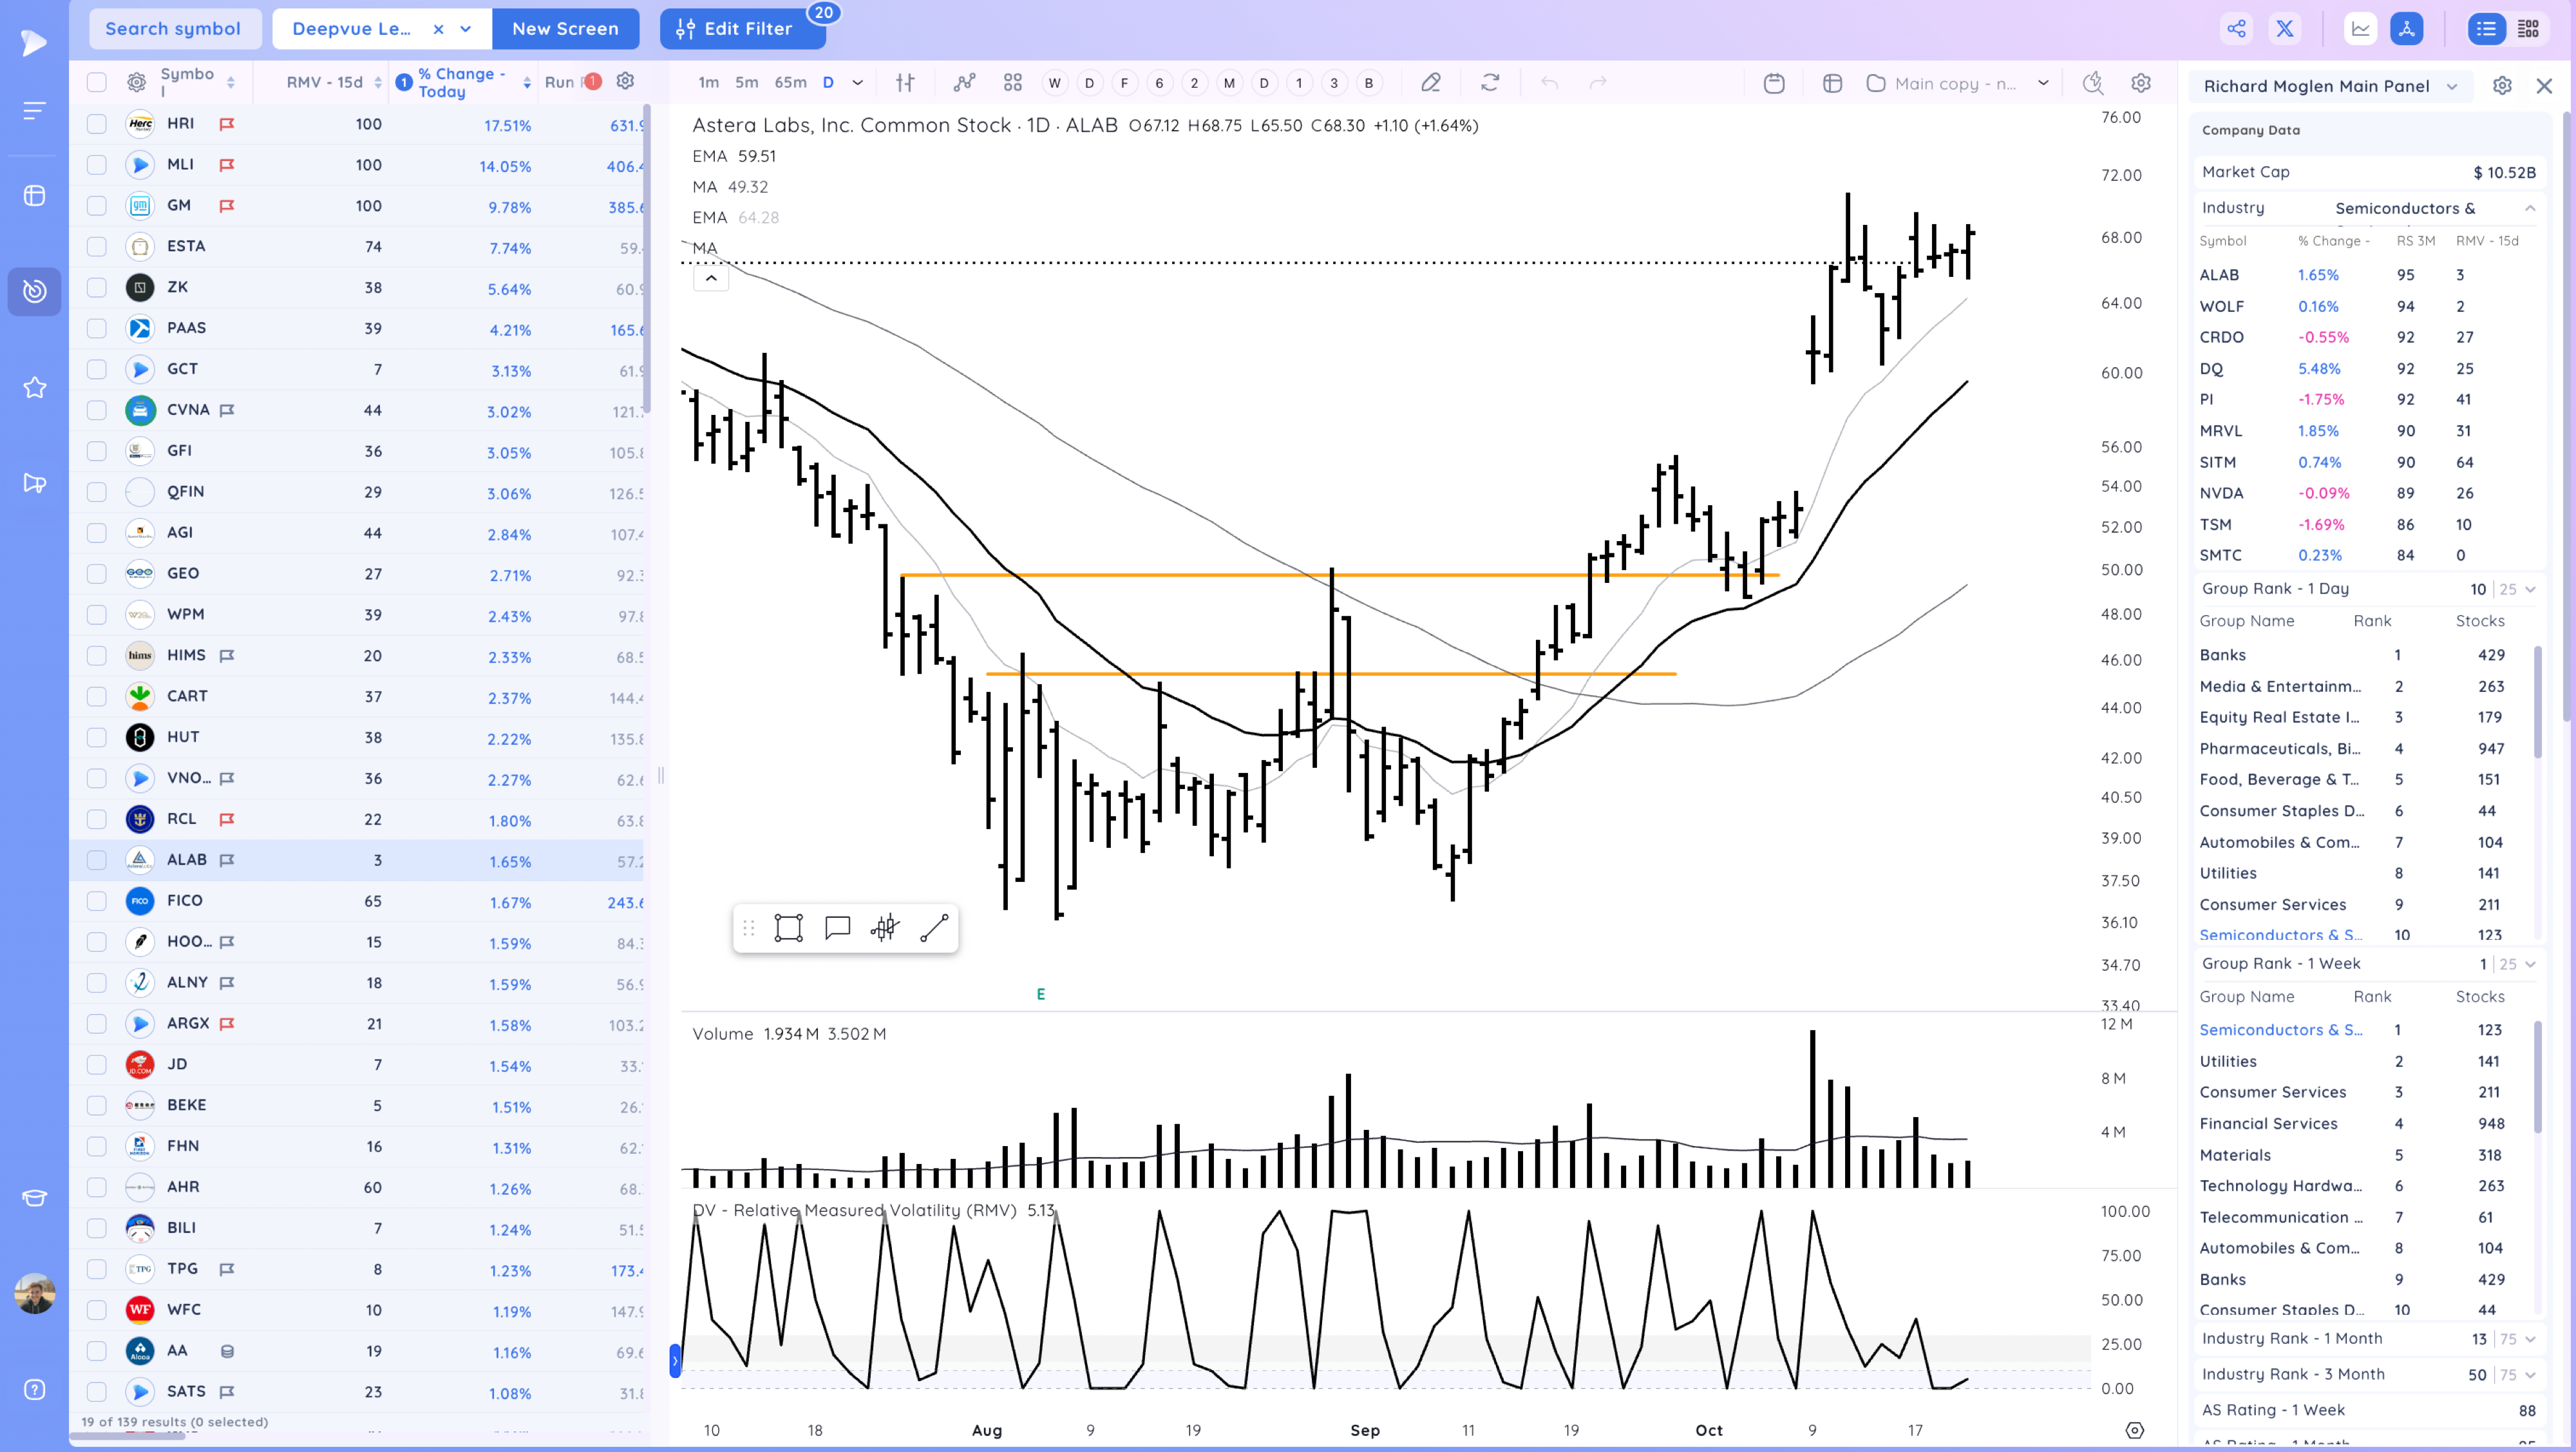
Task: Add a comment annotation tool
Action: [837, 928]
